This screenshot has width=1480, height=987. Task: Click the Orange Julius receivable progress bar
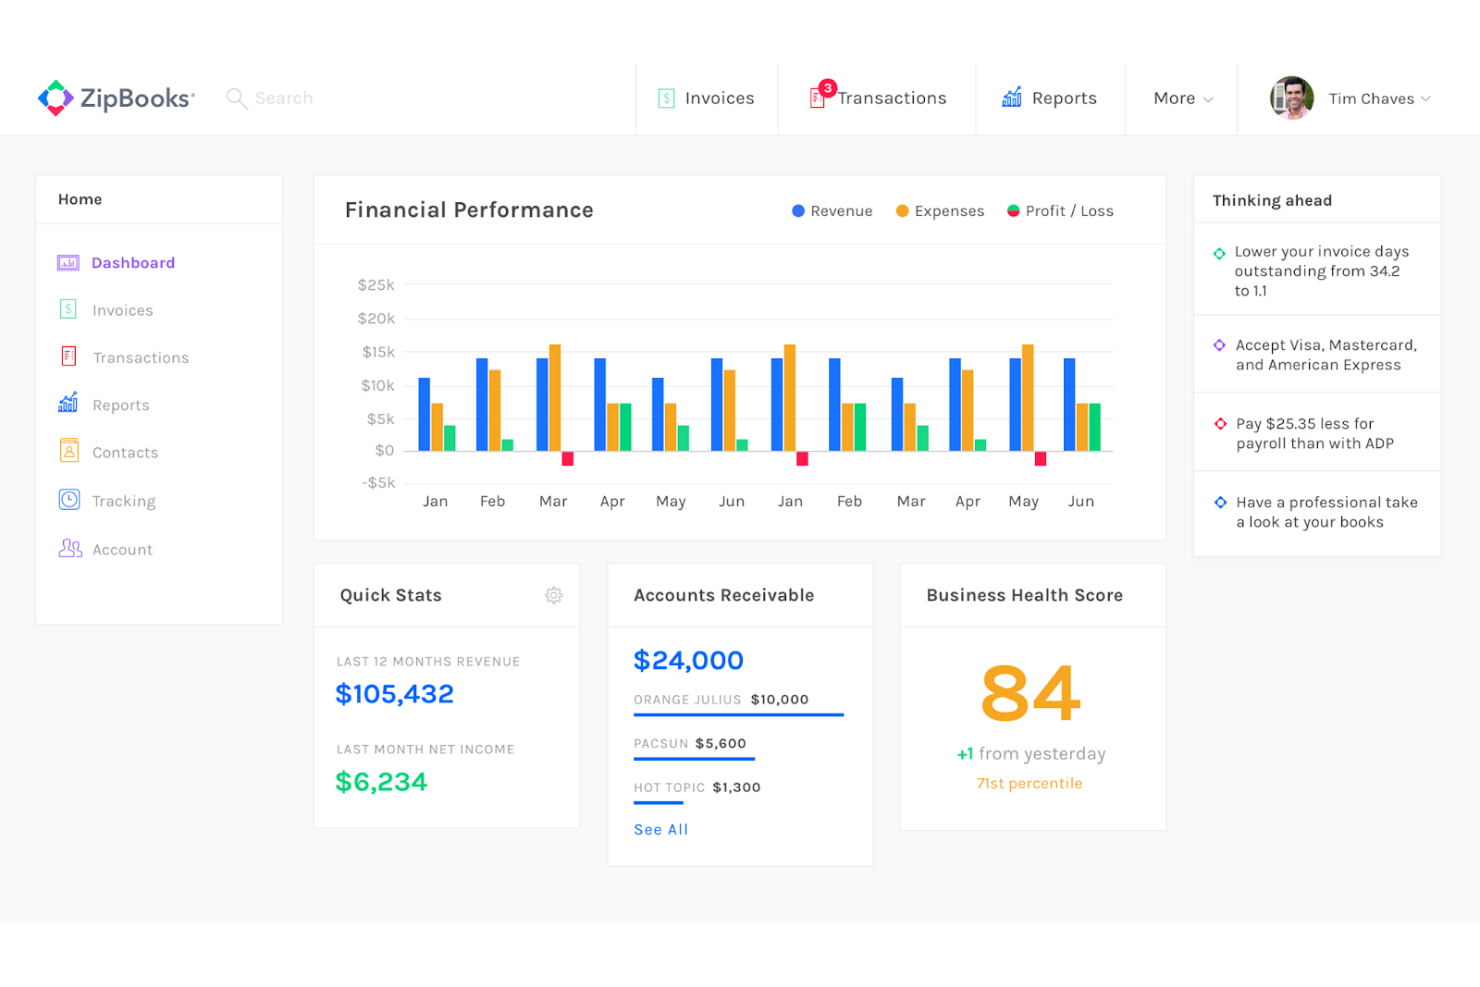(x=738, y=714)
